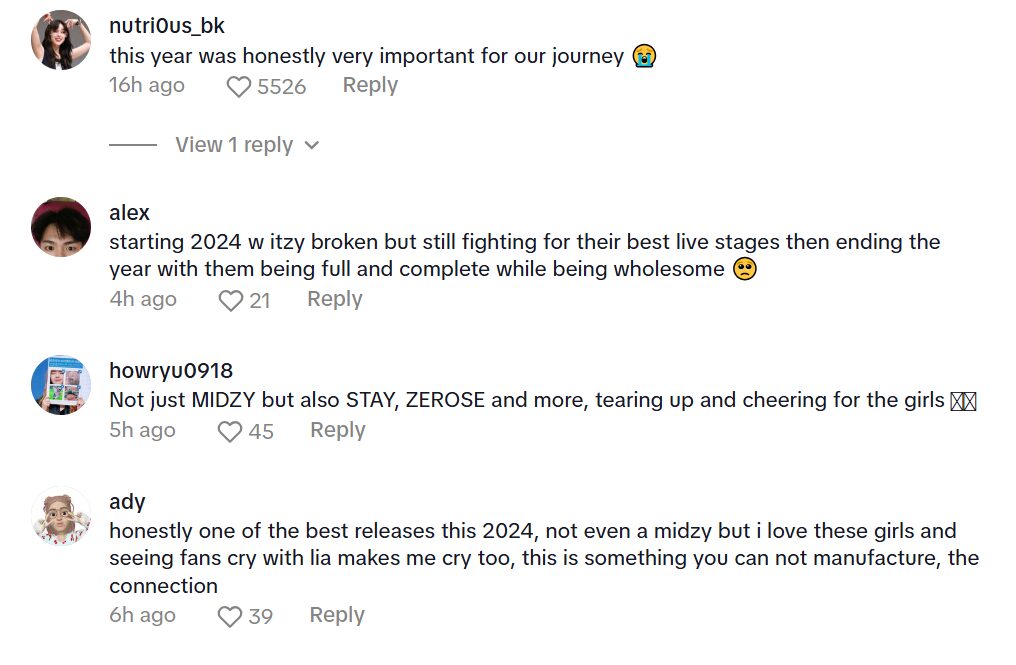This screenshot has height=665, width=1016.
Task: Expand 'View 1 reply' thread
Action: click(x=234, y=145)
